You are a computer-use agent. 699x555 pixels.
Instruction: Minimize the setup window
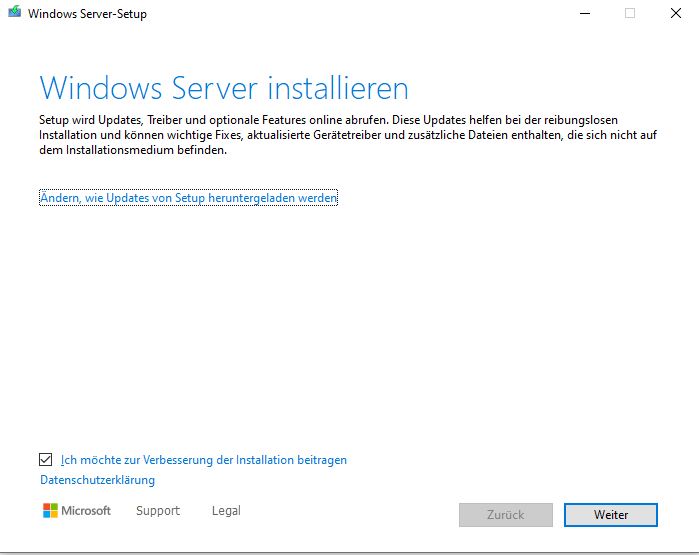click(582, 14)
